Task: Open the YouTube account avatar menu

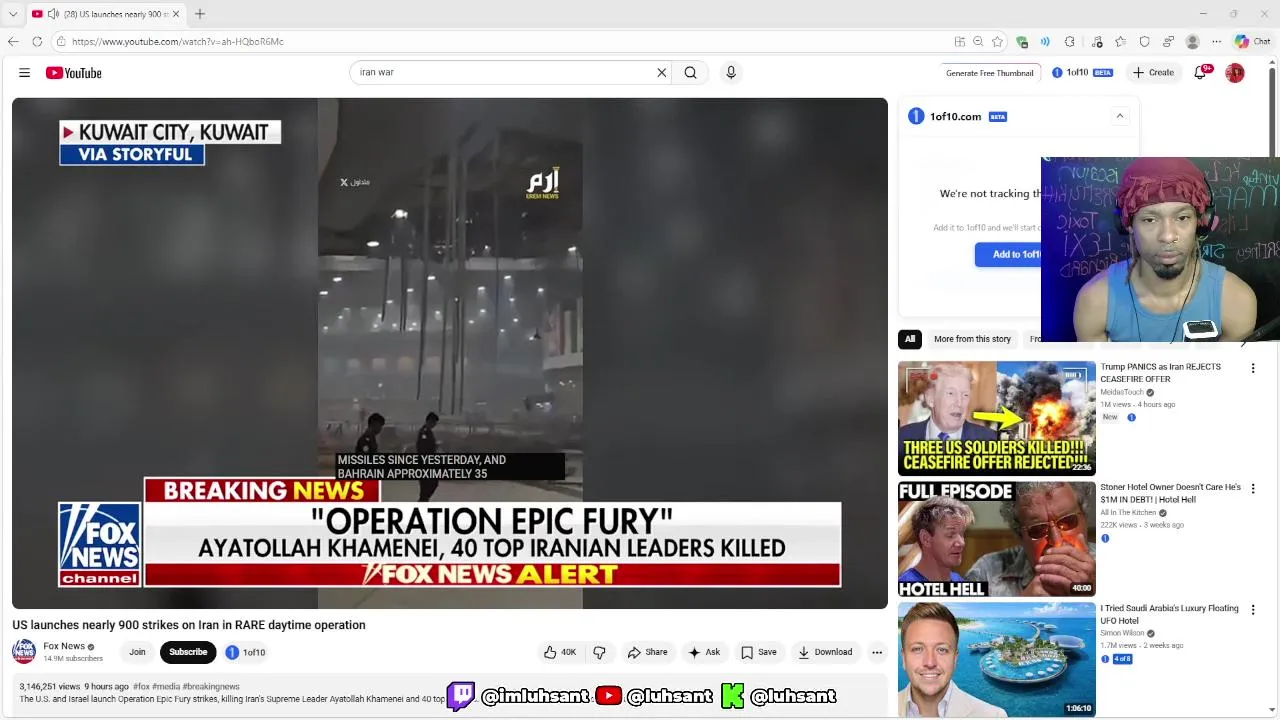Action: pos(1235,73)
